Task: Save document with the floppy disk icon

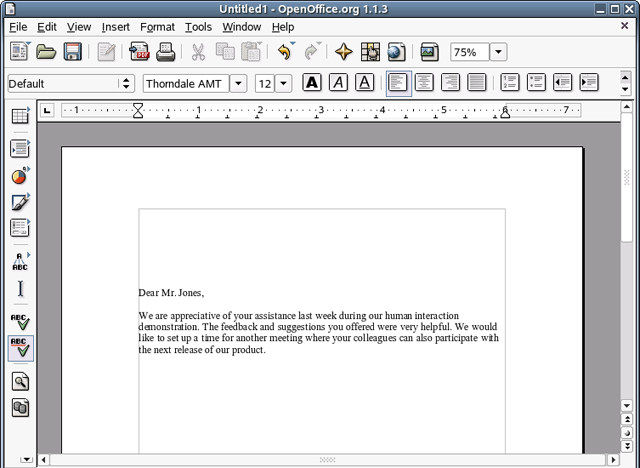Action: [x=72, y=52]
